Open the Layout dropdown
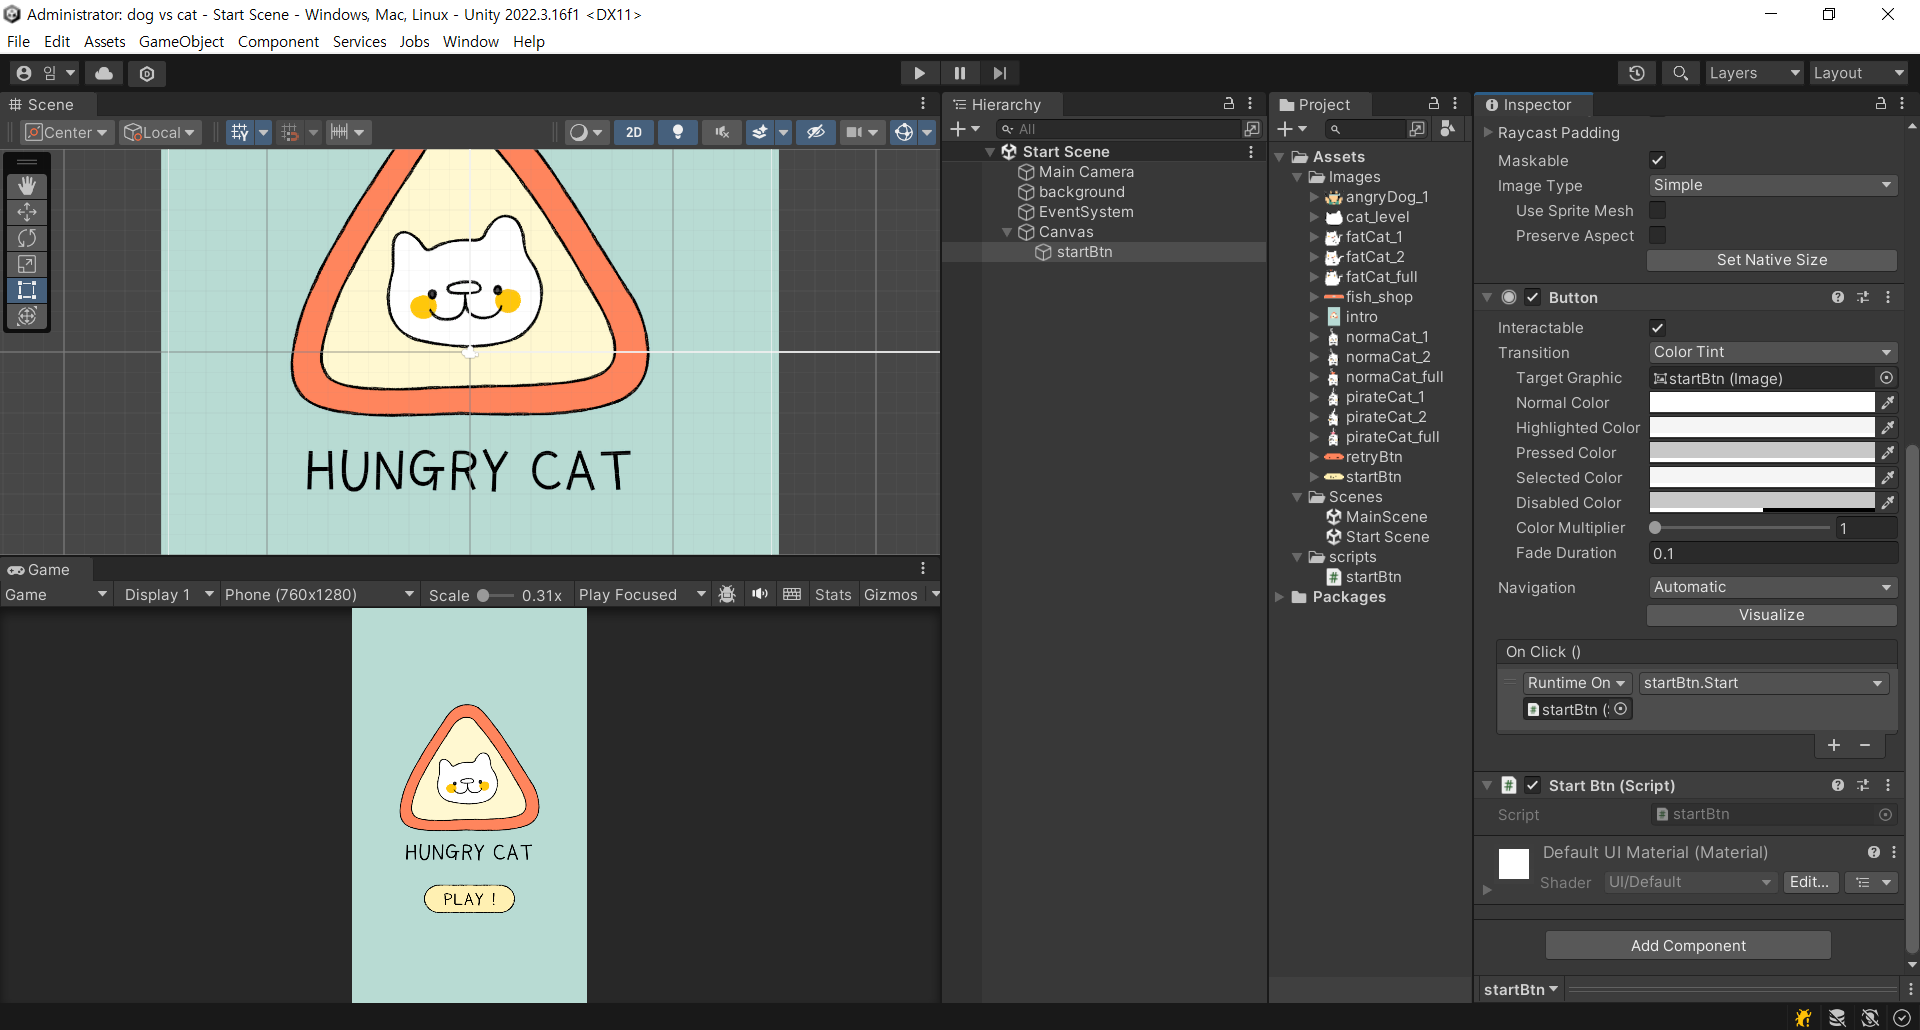1920x1030 pixels. [1859, 73]
